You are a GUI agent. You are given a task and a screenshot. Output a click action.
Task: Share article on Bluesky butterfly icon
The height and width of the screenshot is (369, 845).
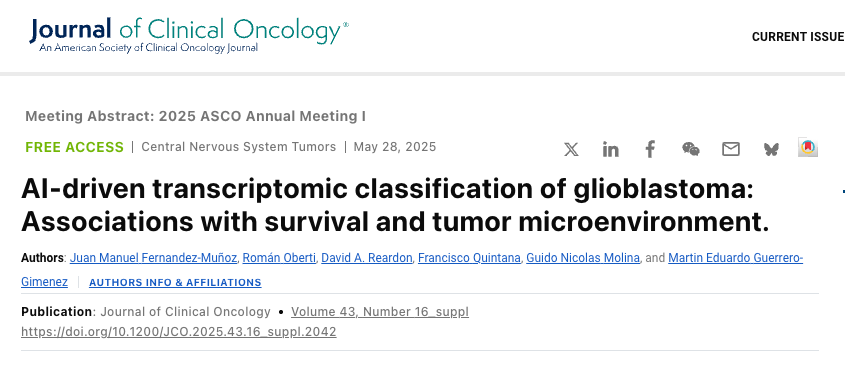coord(771,149)
